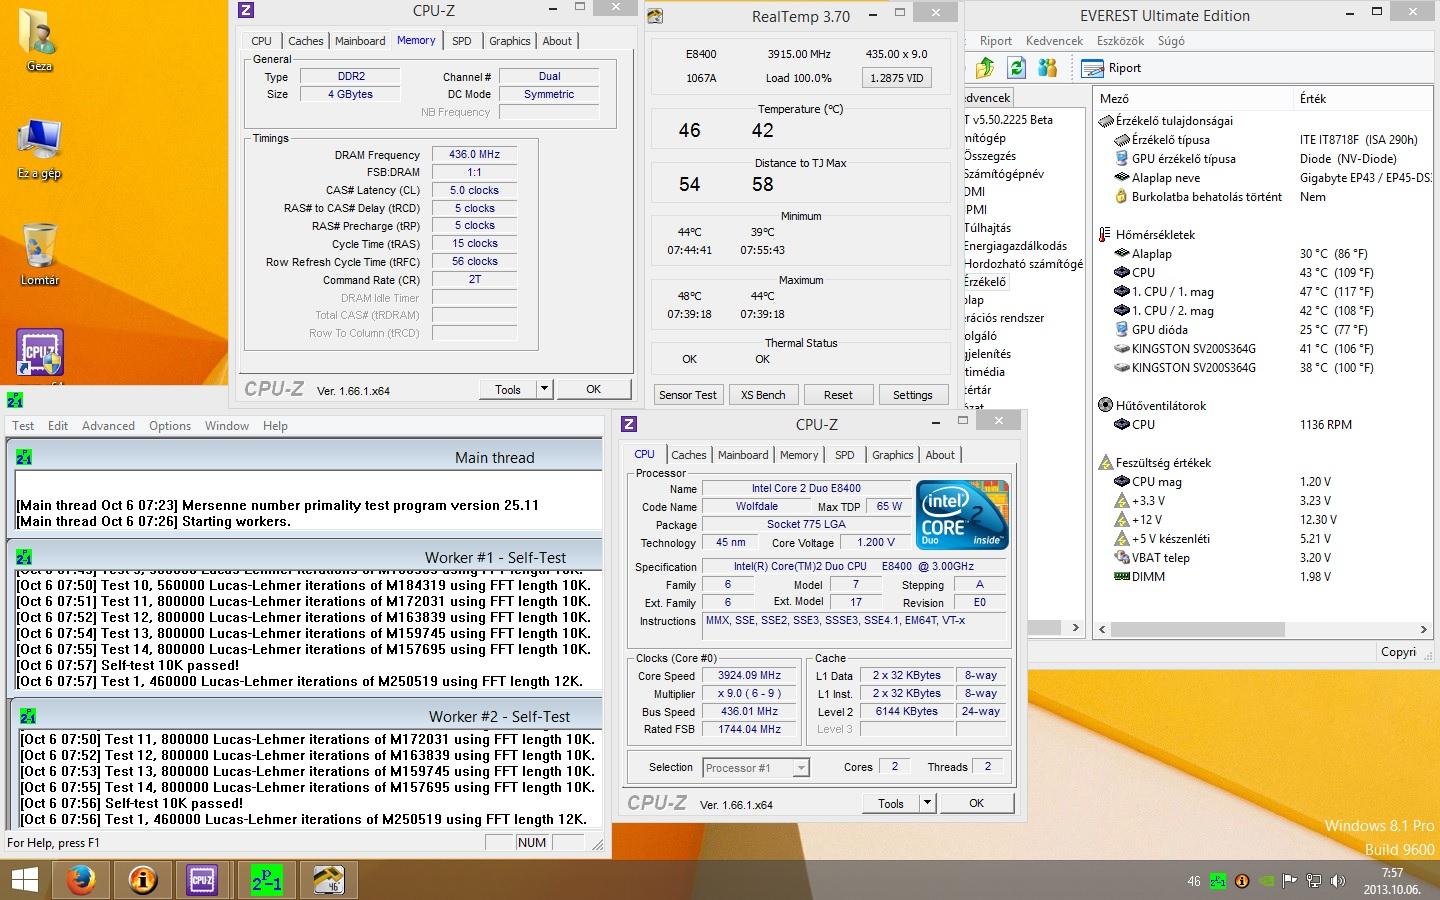The image size is (1440, 900).
Task: Click green Prime95 icon in system tray
Action: (1218, 881)
